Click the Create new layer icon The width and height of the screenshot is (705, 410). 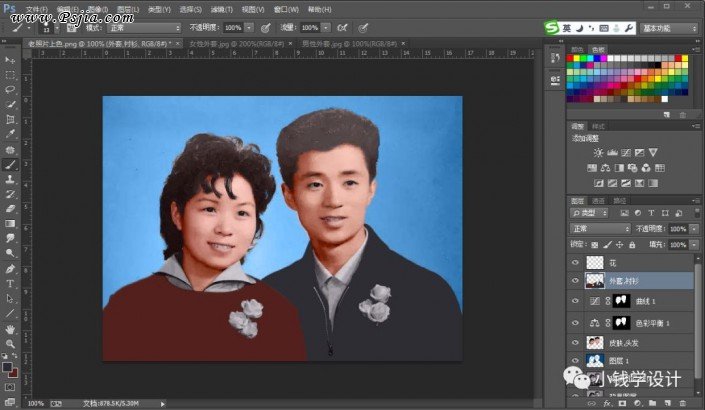click(x=667, y=403)
